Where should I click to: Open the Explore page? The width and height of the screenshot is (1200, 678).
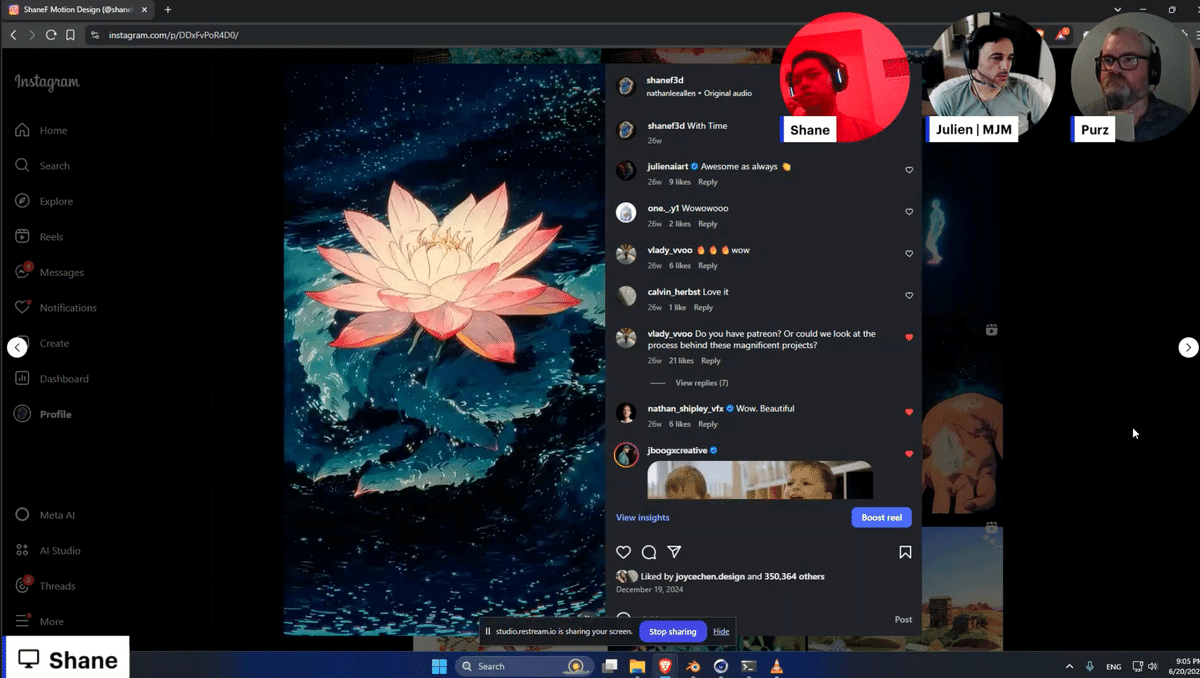point(44,201)
